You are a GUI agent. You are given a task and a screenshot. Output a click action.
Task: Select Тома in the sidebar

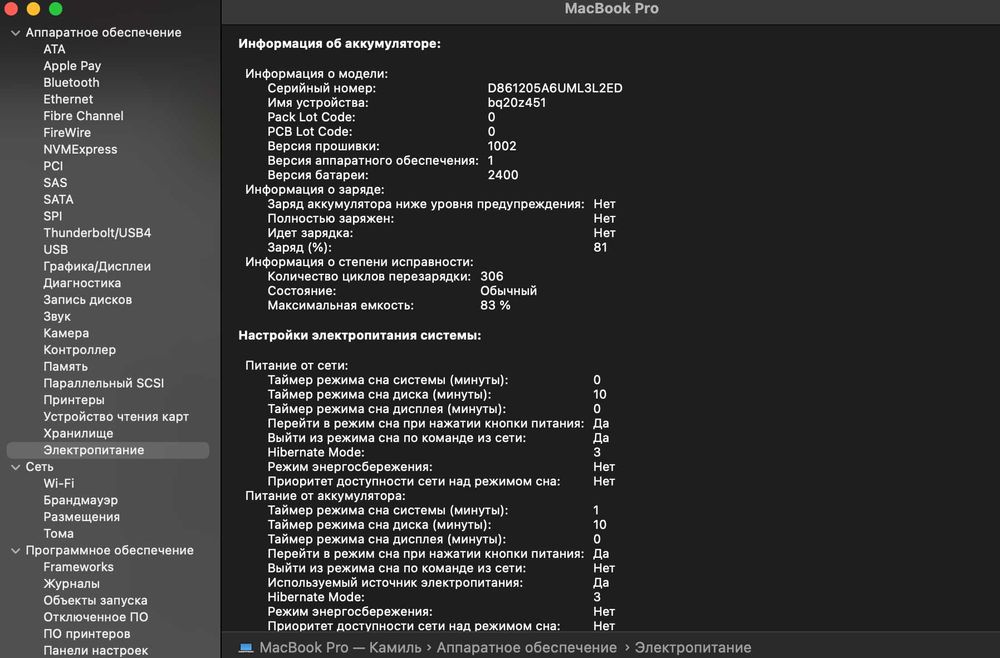pyautogui.click(x=58, y=534)
